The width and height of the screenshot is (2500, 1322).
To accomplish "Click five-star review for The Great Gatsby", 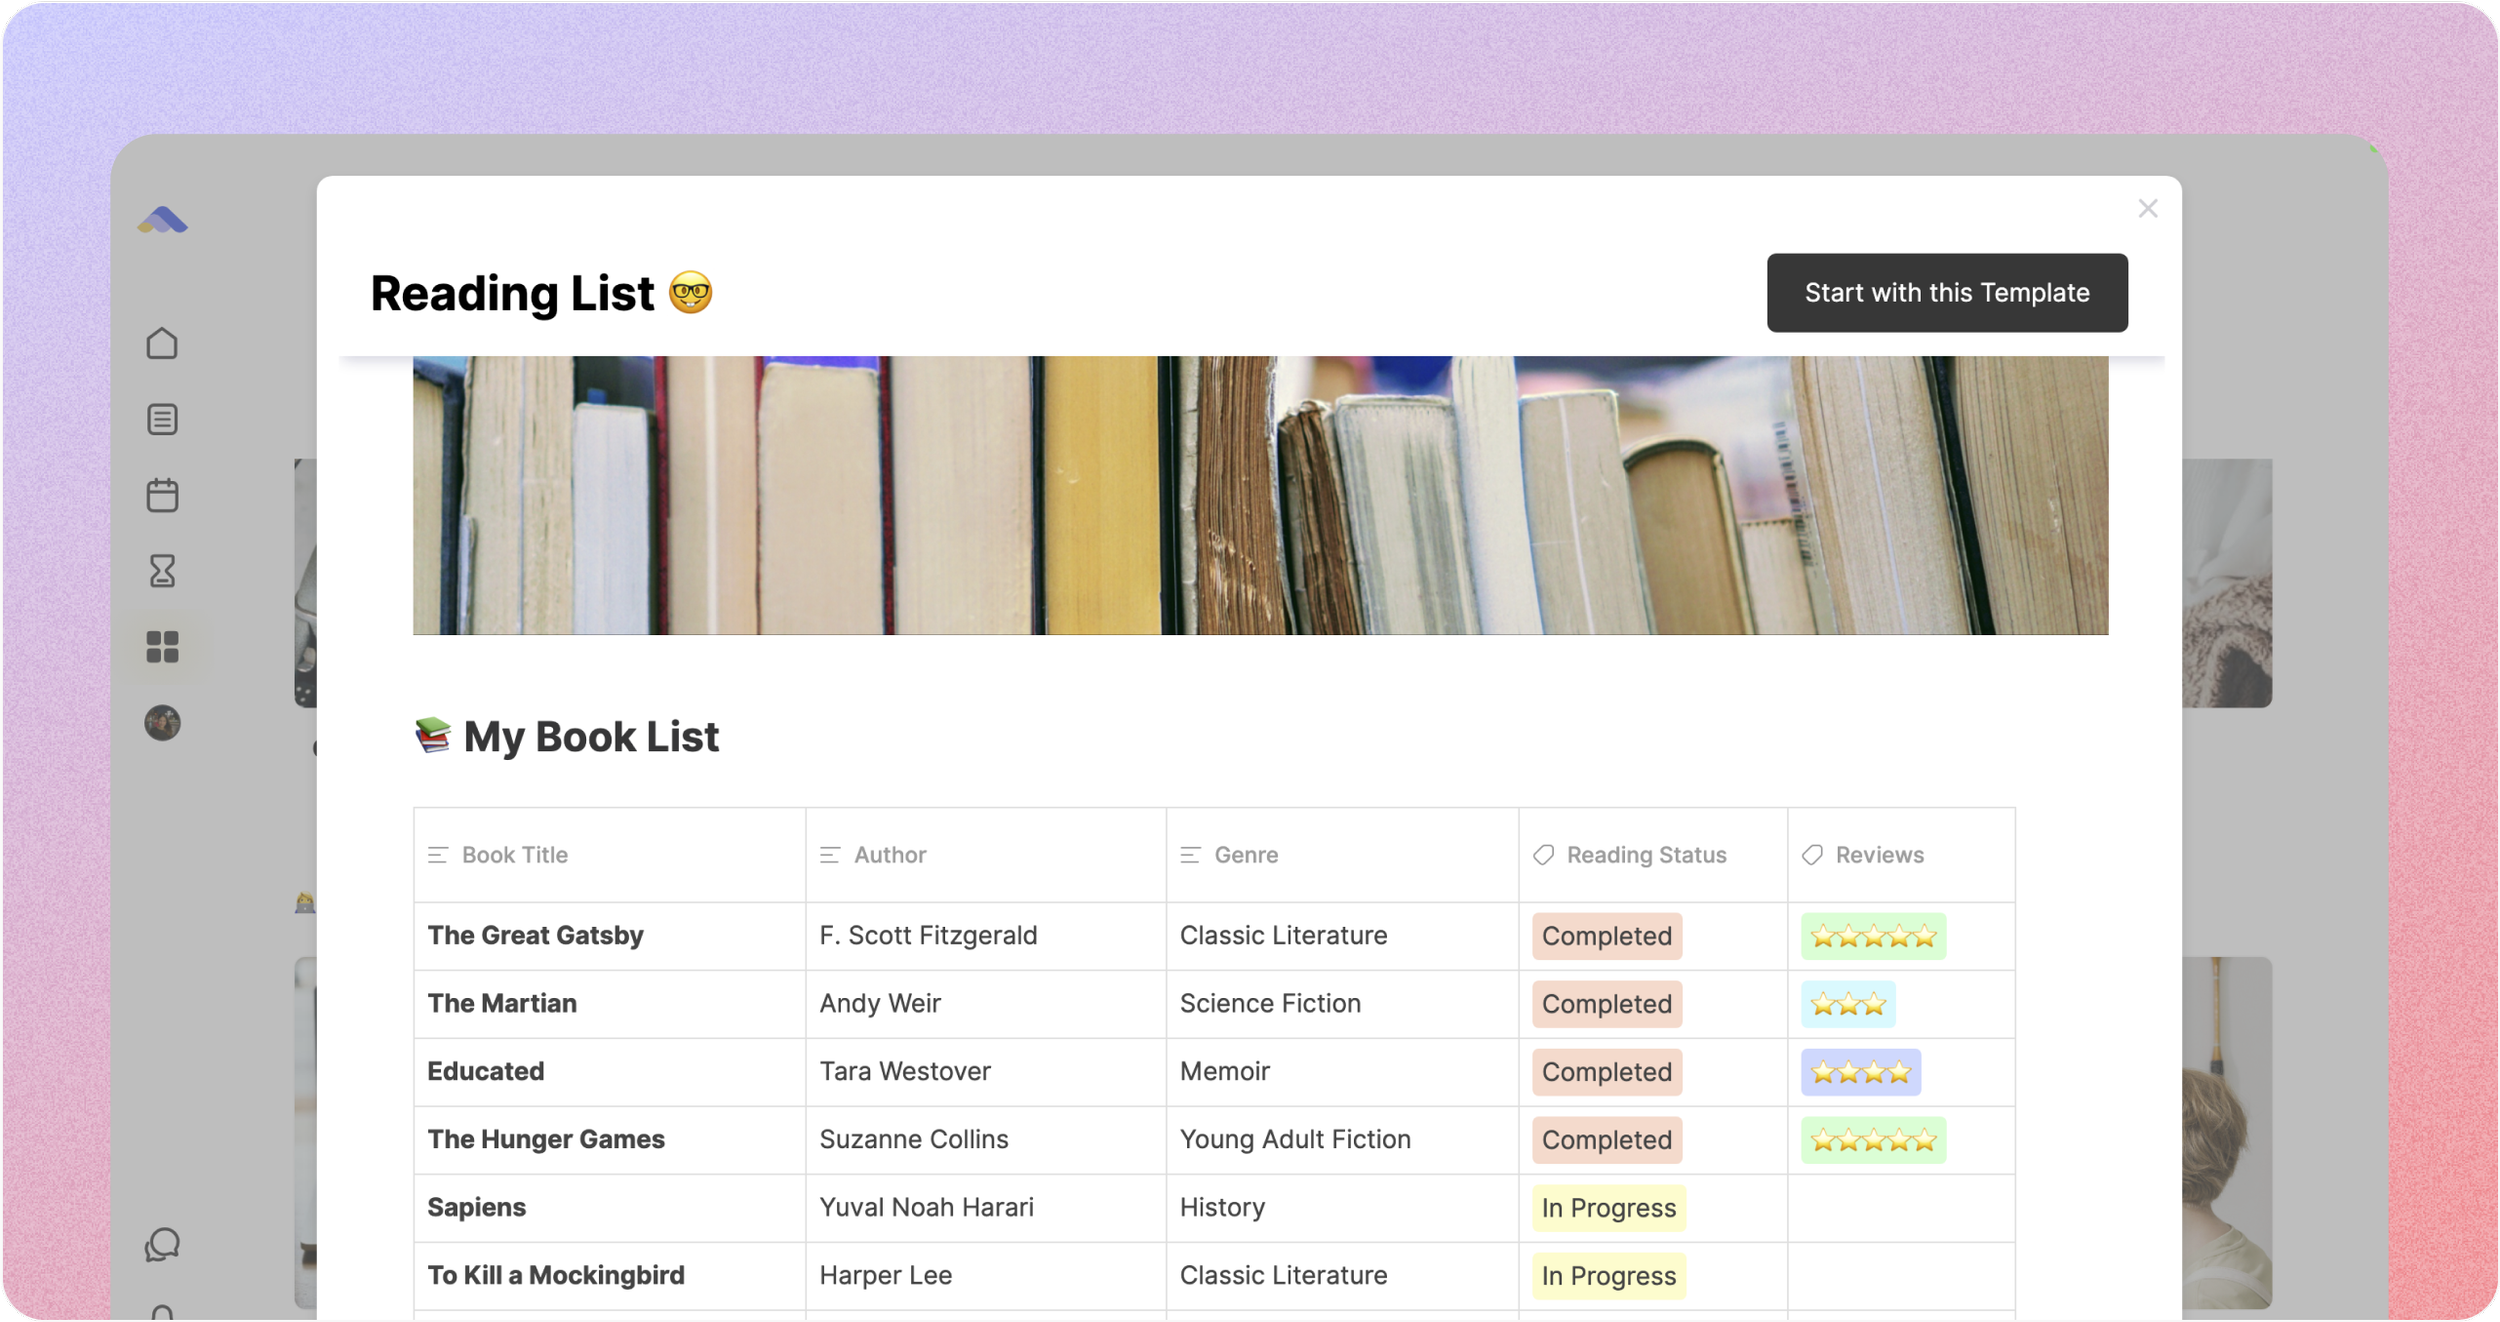I will coord(1873,936).
